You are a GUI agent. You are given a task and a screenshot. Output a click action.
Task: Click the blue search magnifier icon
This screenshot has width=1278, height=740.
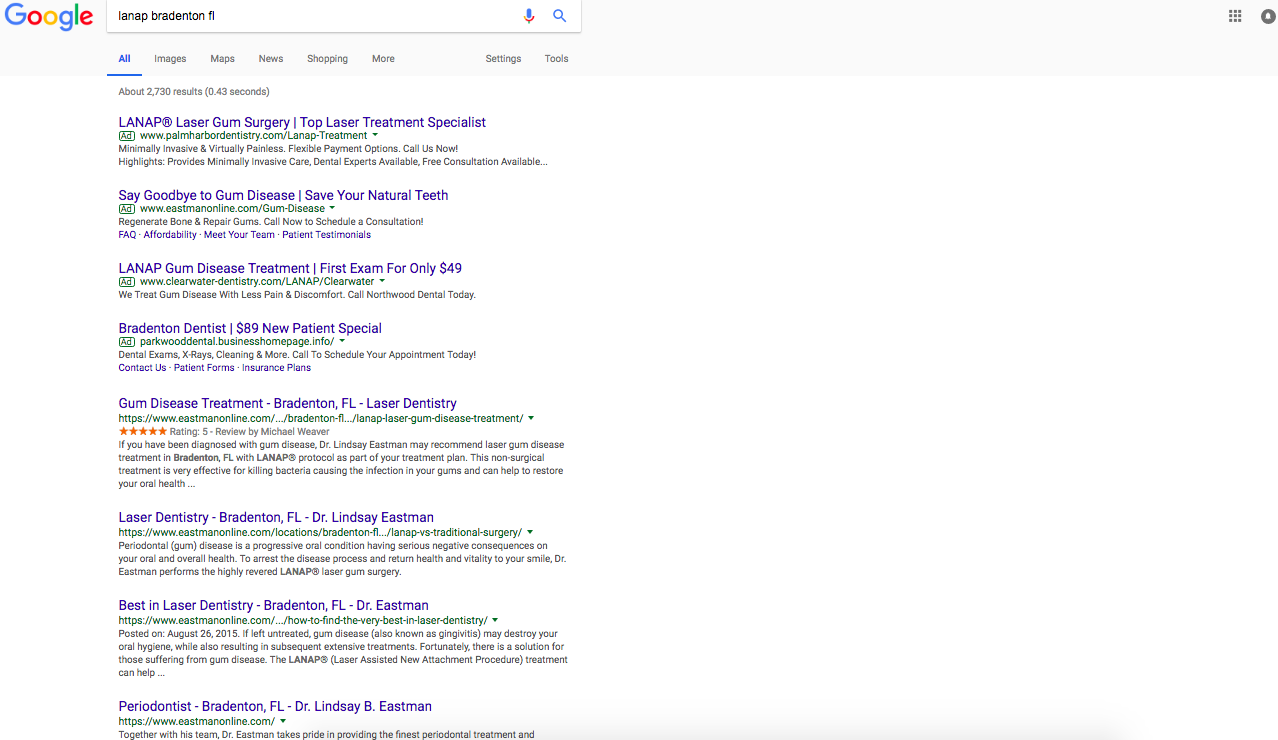click(559, 16)
